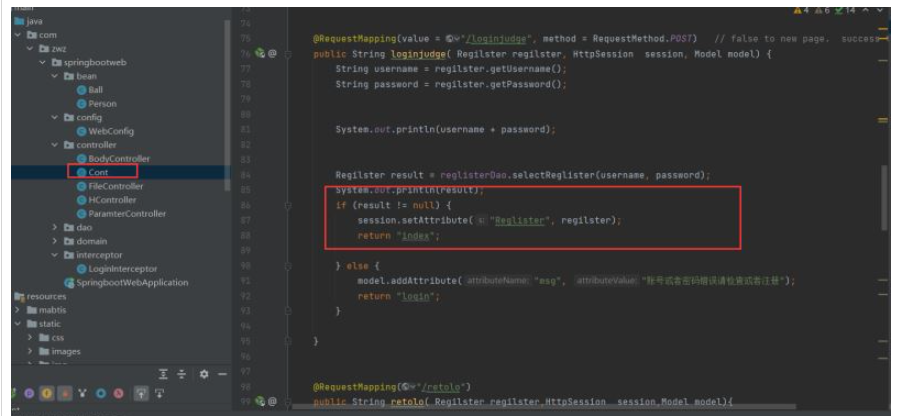Click the editor vertical scrollbar thumb

(883, 196)
